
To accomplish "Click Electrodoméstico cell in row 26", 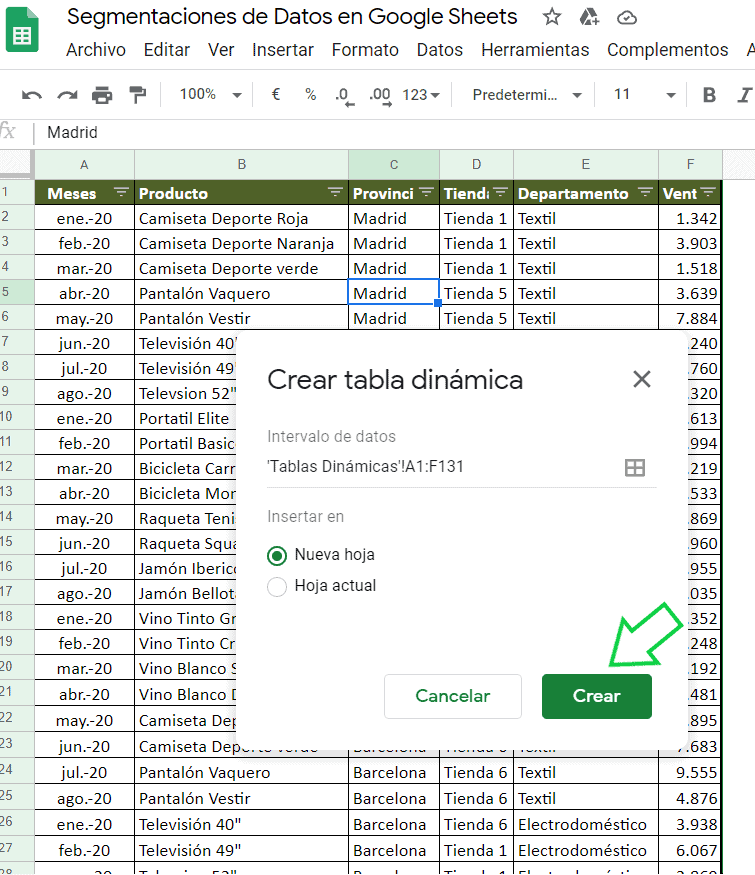I will point(586,824).
